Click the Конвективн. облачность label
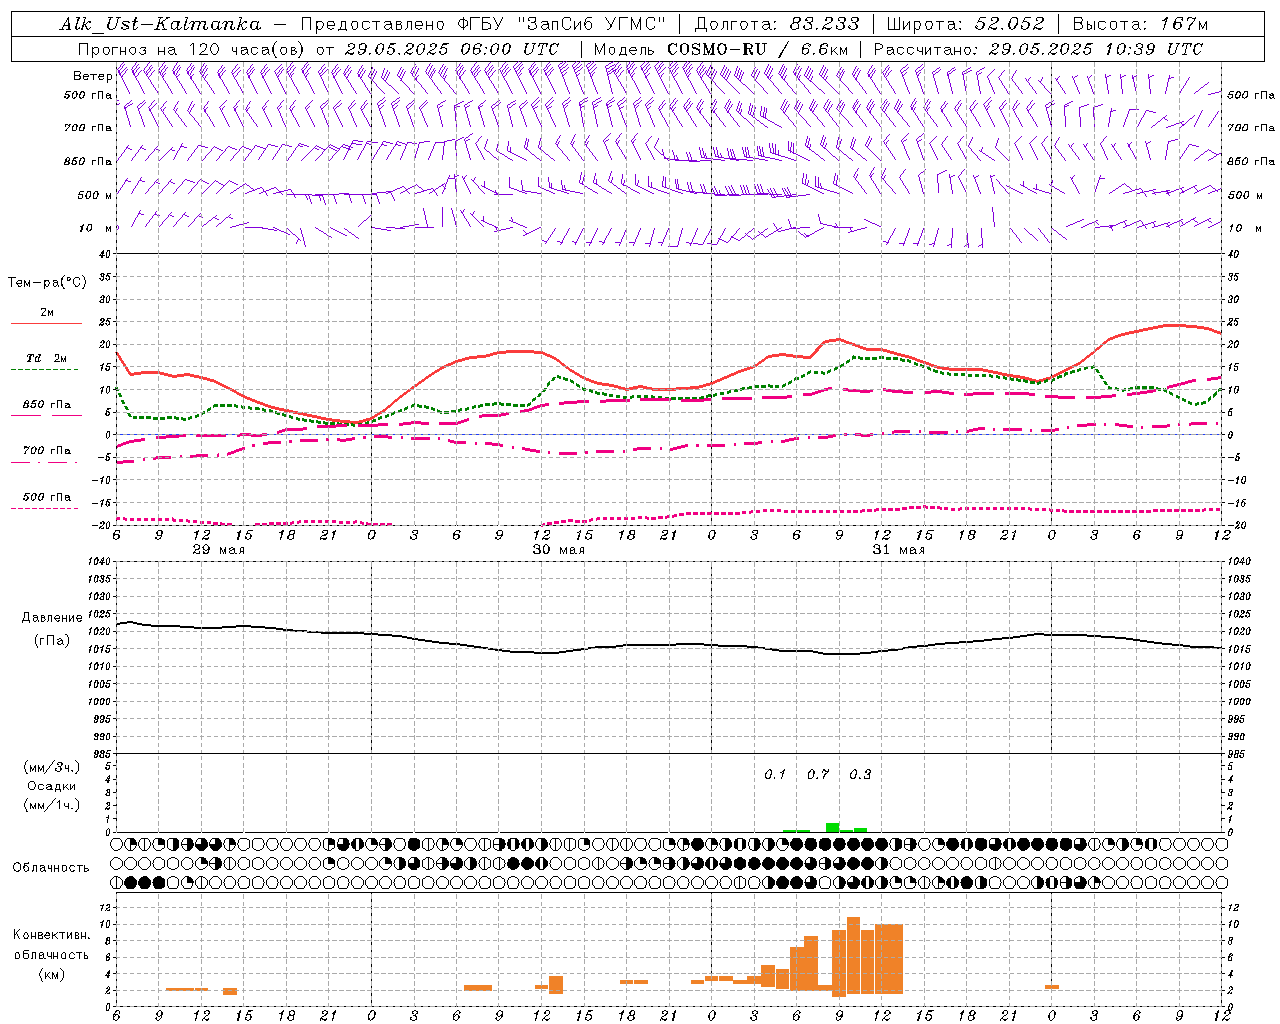The width and height of the screenshot is (1280, 1024). [51, 945]
